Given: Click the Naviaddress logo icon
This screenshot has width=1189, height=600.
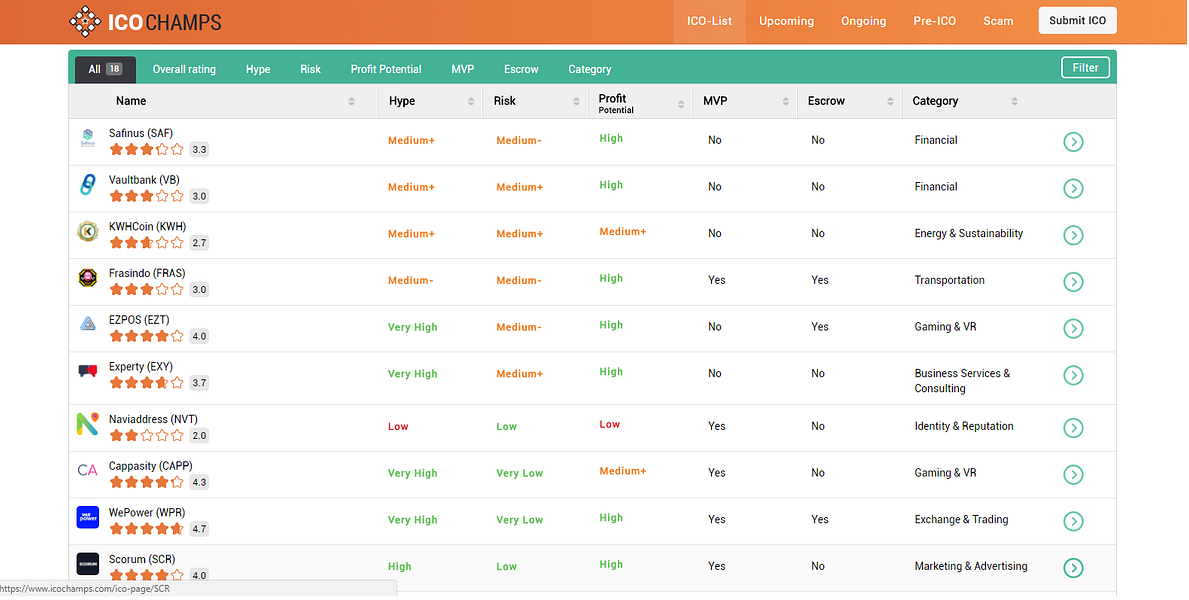Looking at the screenshot, I should pos(88,423).
